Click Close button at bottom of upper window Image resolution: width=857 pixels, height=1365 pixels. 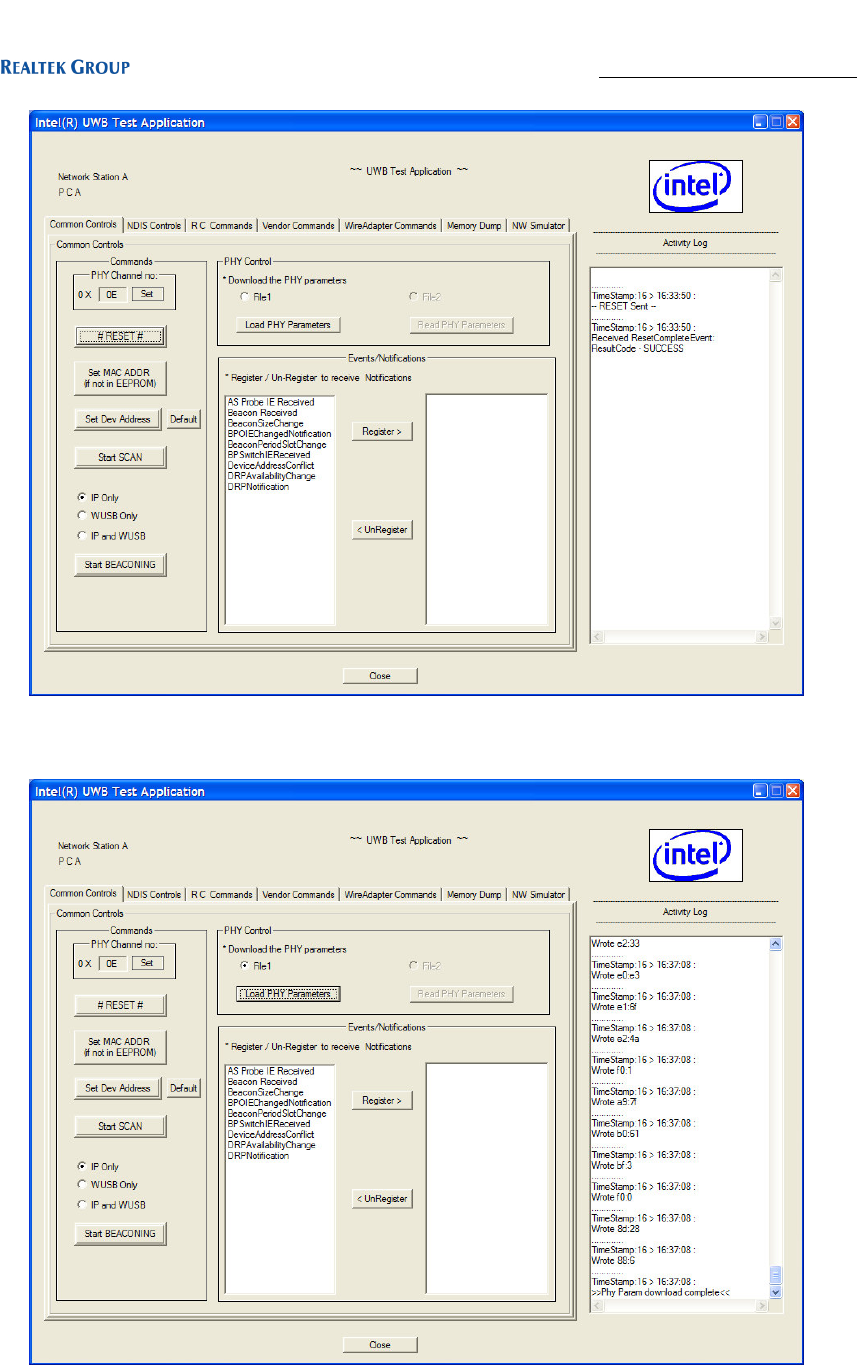tap(380, 675)
